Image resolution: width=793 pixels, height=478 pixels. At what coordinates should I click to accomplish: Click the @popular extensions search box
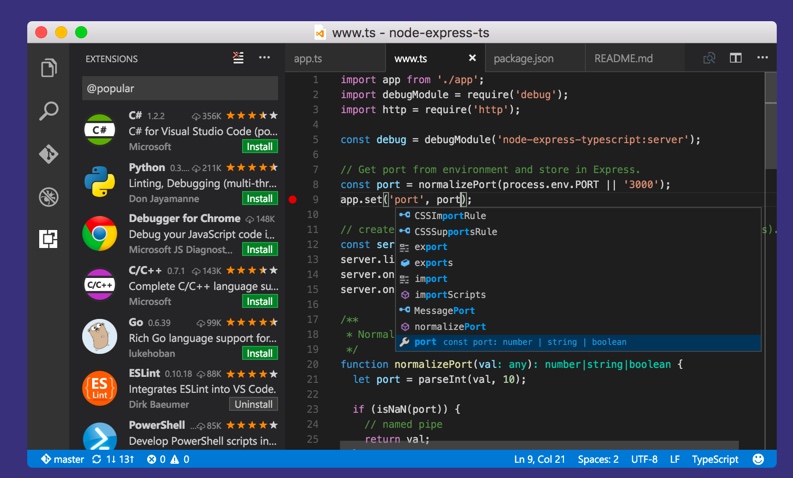pyautogui.click(x=180, y=88)
